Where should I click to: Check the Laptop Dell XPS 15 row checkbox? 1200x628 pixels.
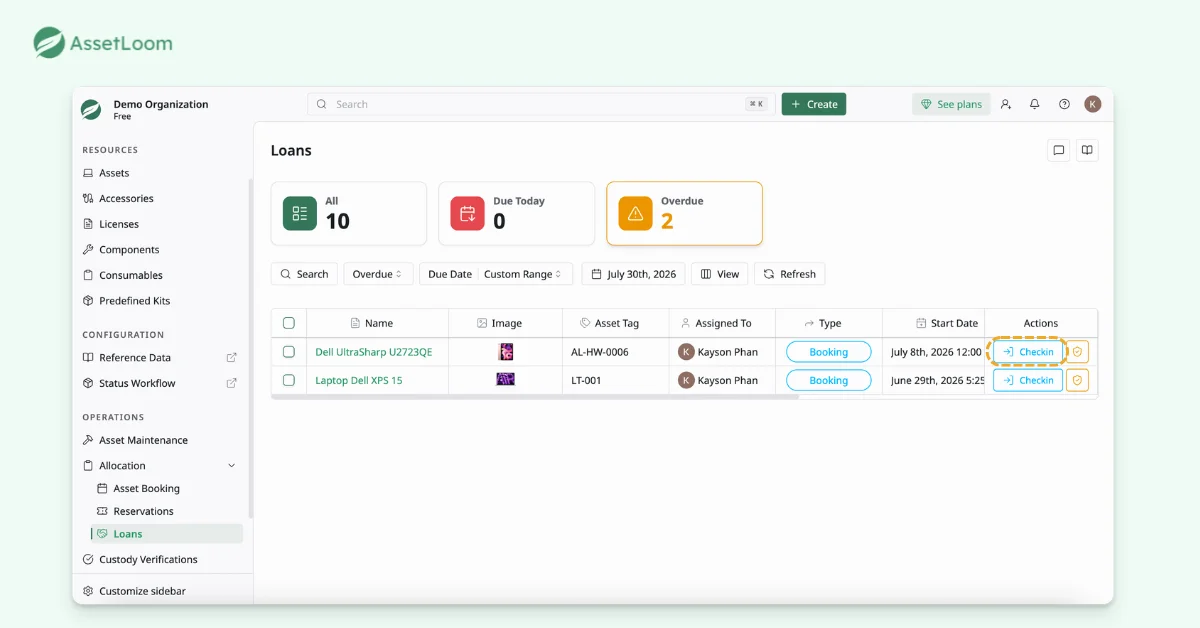[289, 380]
